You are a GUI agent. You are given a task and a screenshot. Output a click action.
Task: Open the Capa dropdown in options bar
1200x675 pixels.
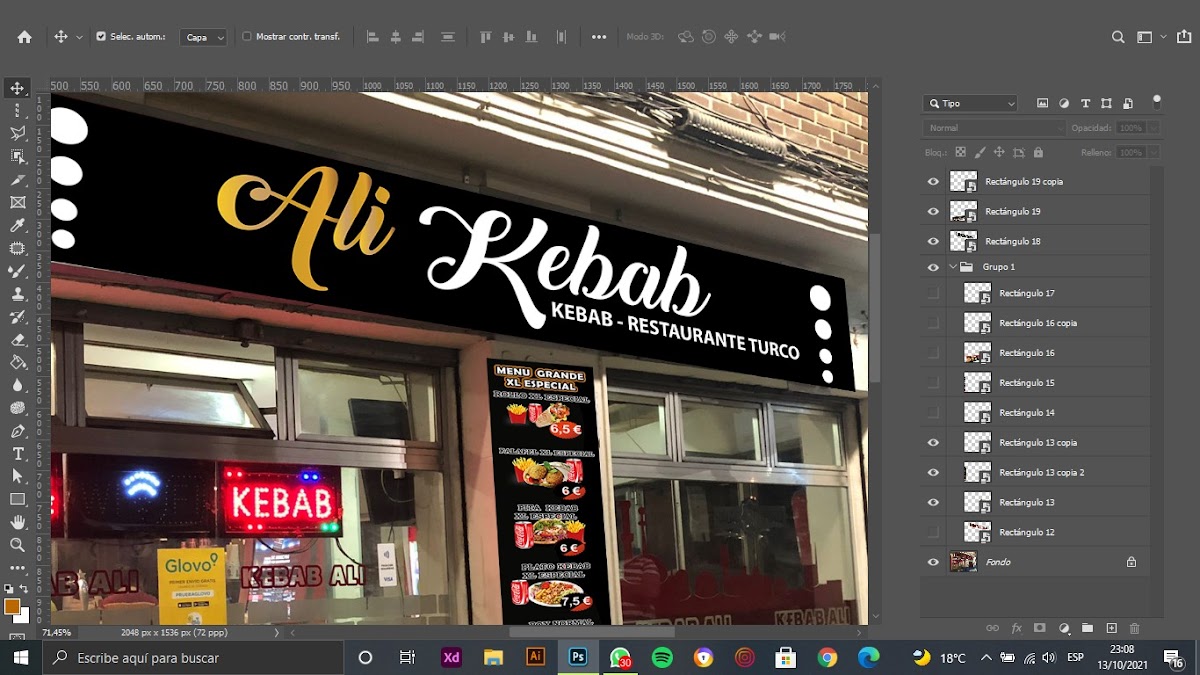(x=203, y=37)
